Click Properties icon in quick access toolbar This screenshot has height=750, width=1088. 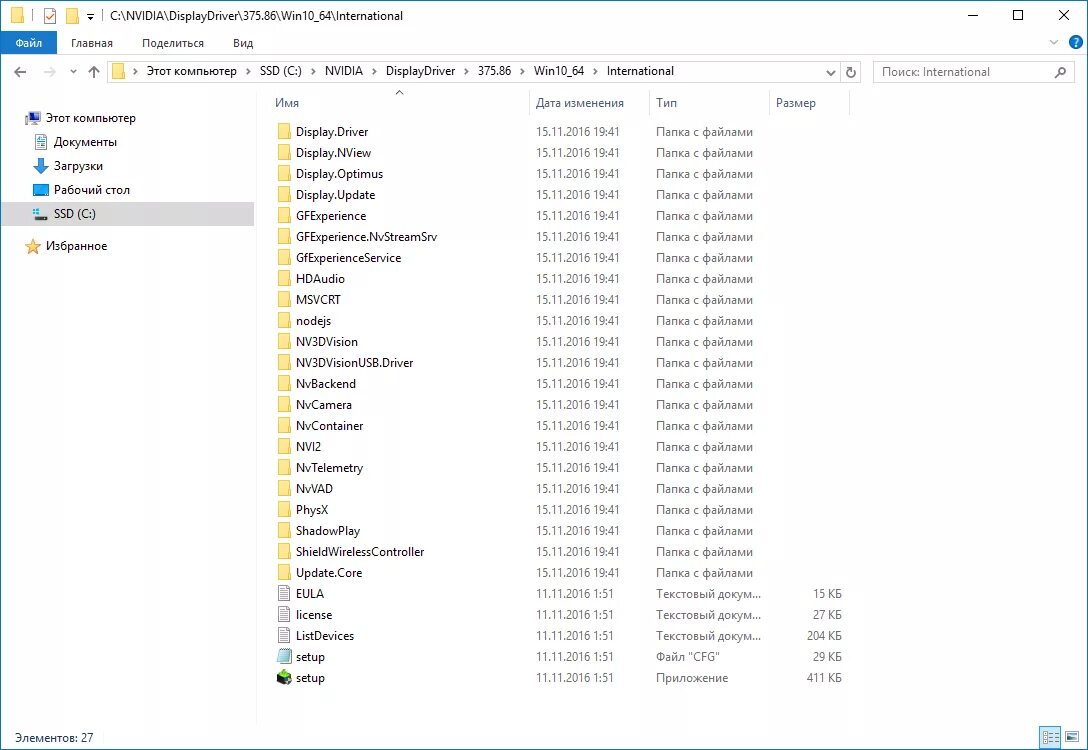49,15
